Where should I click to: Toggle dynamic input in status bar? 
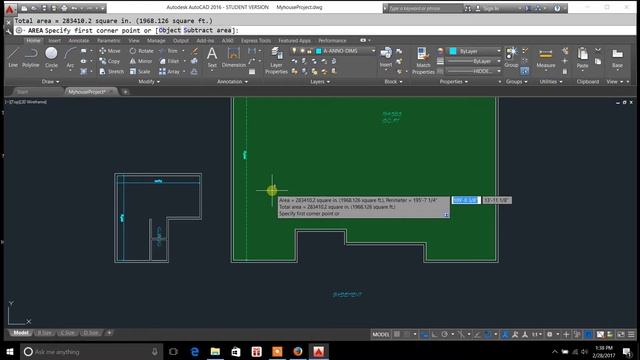pyautogui.click(x=425, y=334)
